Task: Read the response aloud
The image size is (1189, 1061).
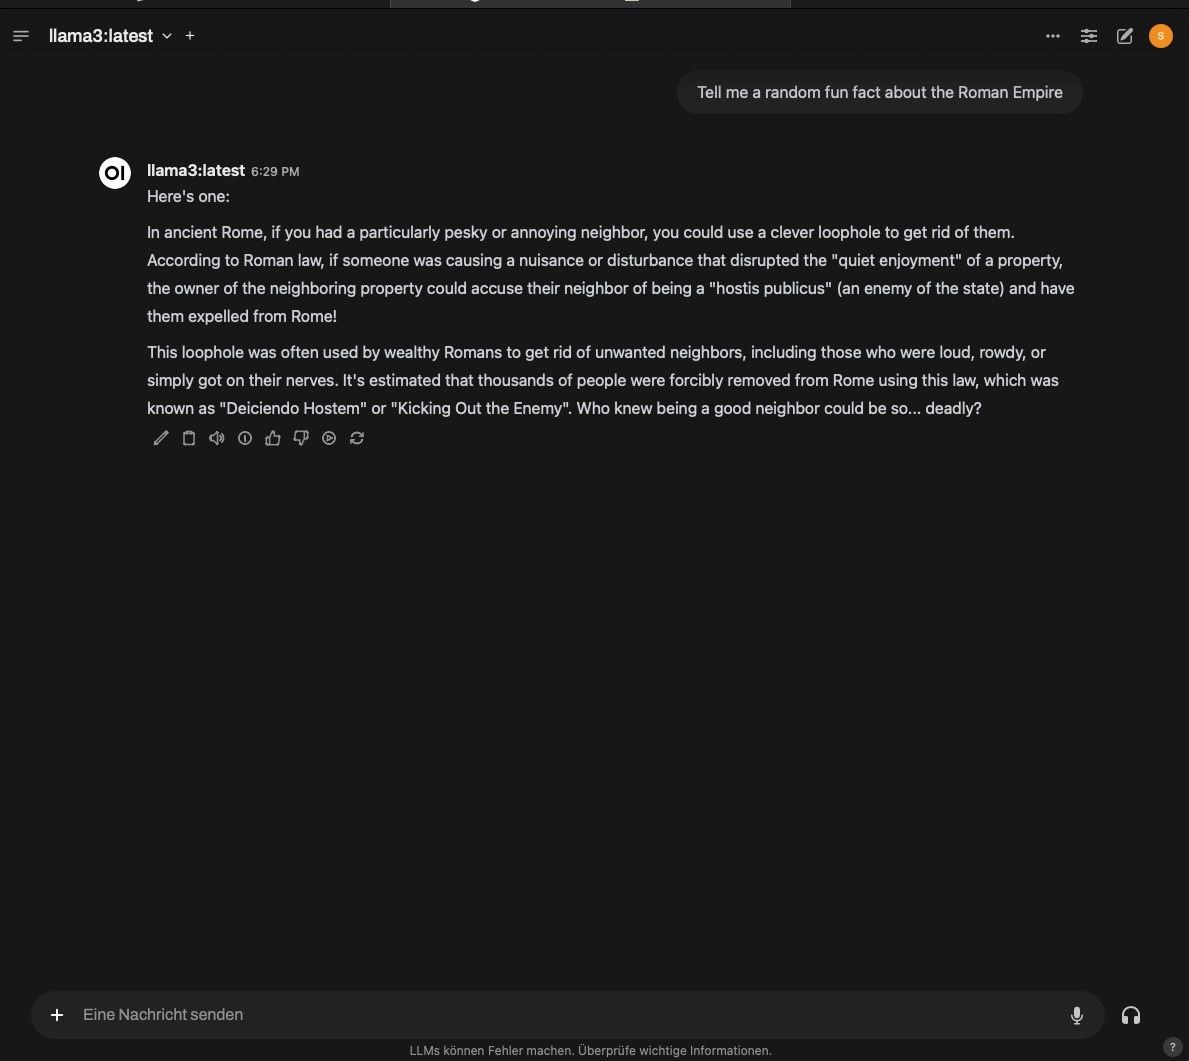Action: pyautogui.click(x=217, y=438)
